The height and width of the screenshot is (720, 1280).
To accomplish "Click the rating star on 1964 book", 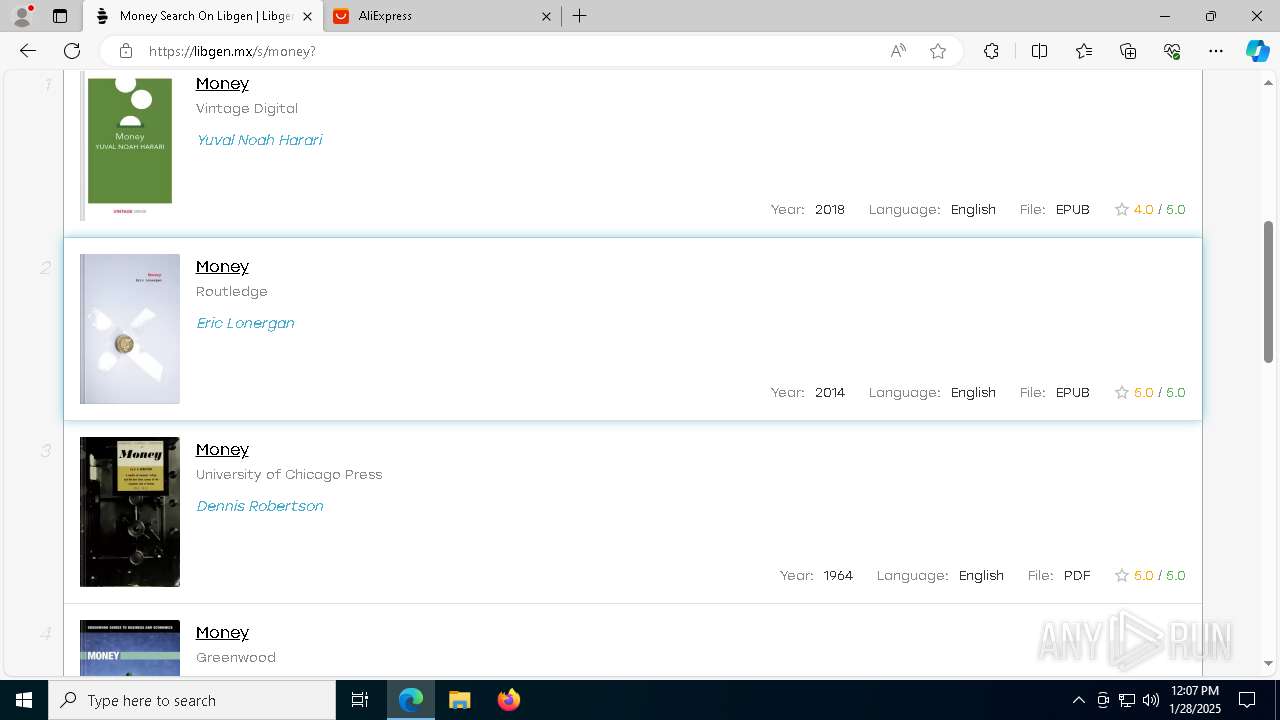I will (x=1122, y=575).
